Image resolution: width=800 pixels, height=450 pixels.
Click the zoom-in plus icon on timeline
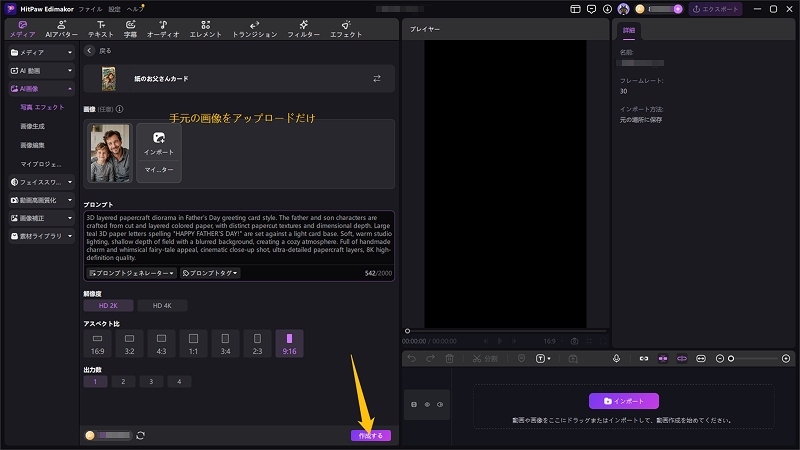(786, 359)
